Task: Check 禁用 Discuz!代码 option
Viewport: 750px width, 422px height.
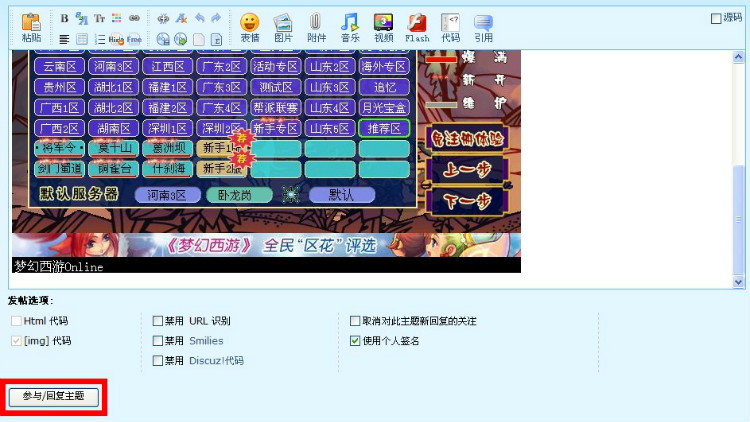Action: pyautogui.click(x=157, y=360)
